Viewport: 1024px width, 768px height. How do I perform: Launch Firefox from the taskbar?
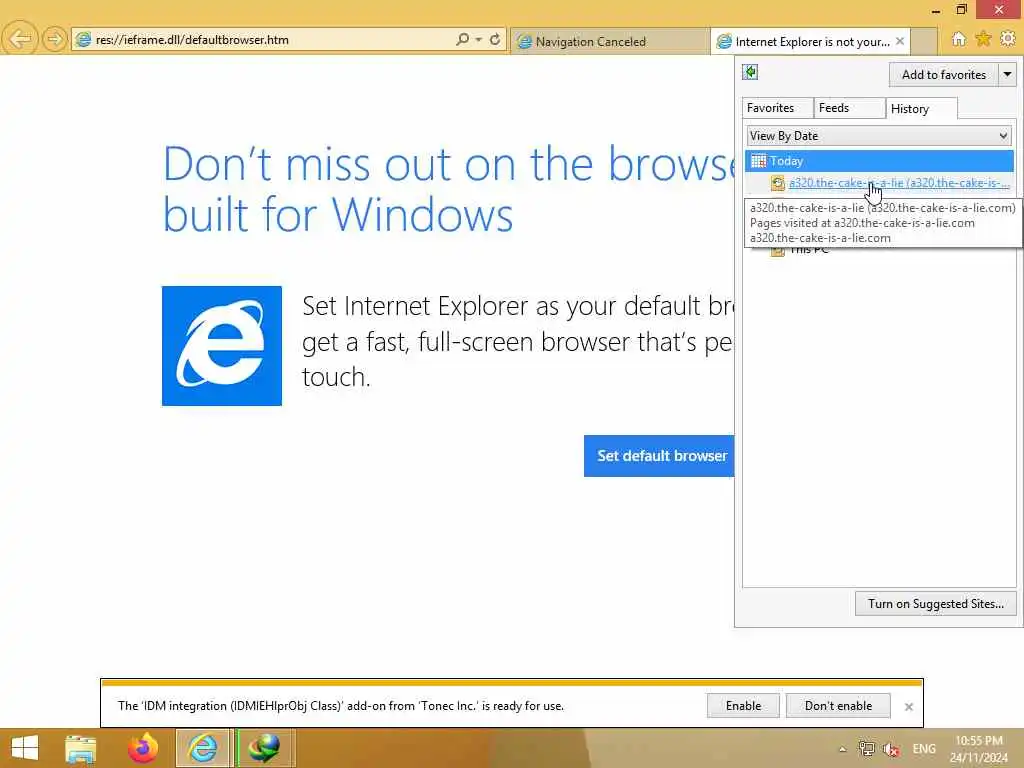click(x=142, y=748)
